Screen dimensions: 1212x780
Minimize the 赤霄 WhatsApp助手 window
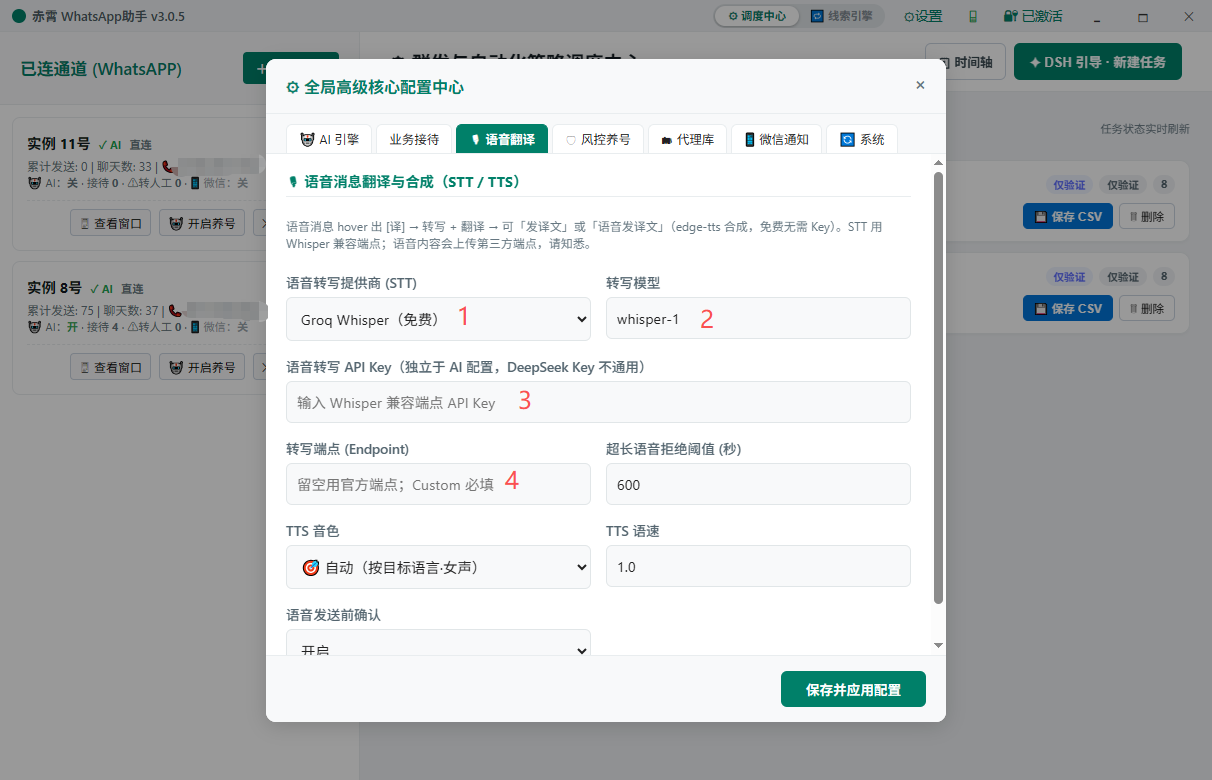(x=1098, y=16)
